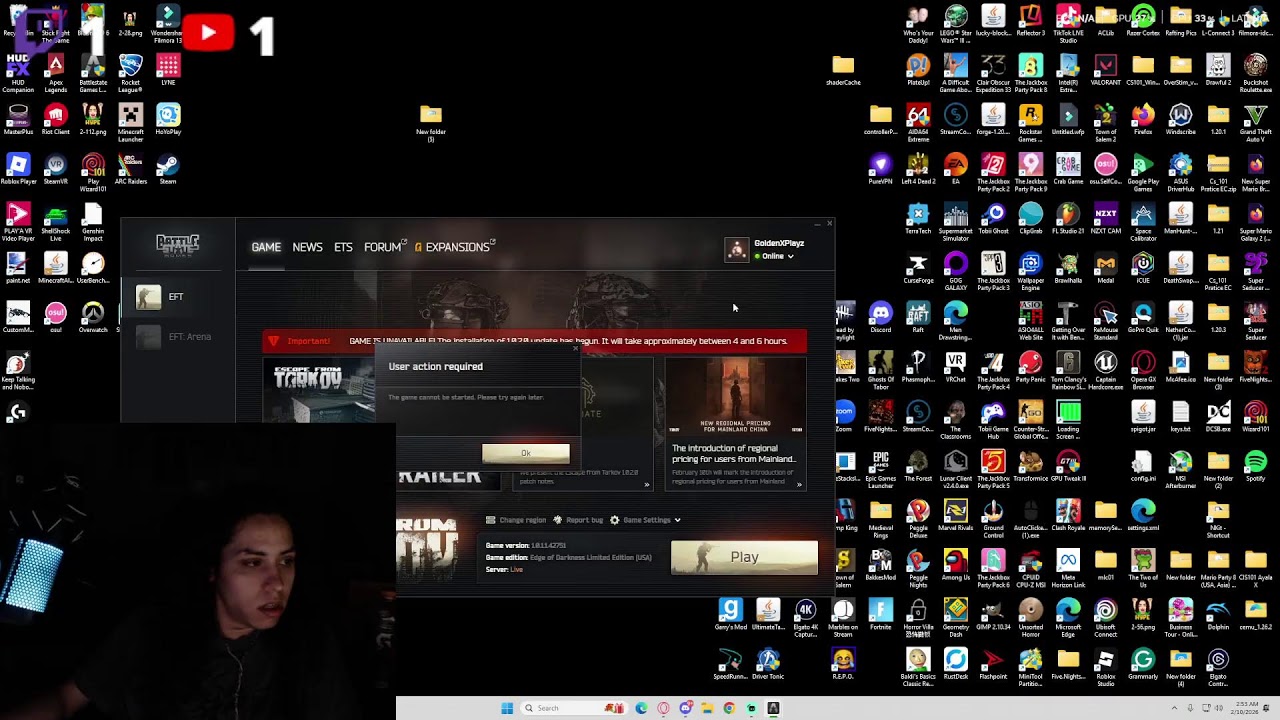1280x720 pixels.
Task: Select the Epic Games Launcher desktop icon
Action: (881, 467)
